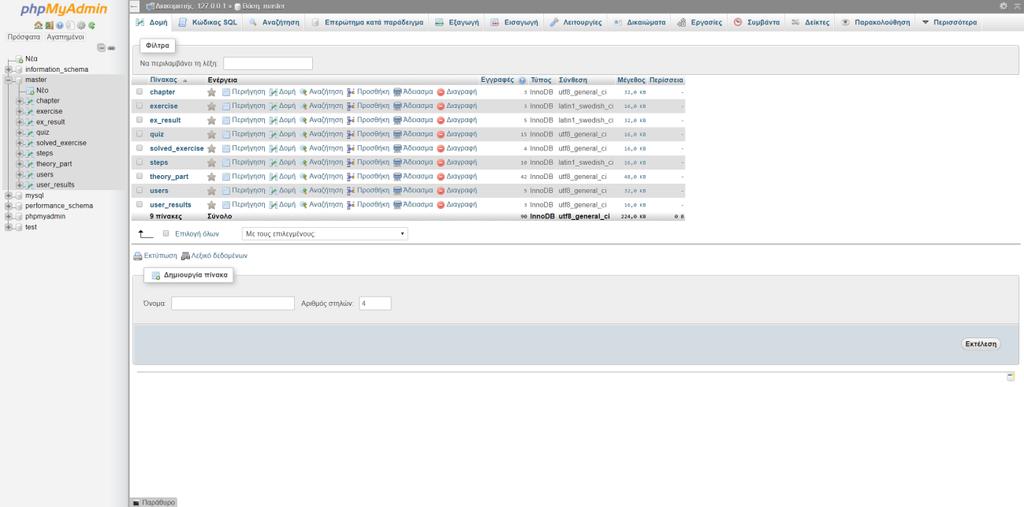Viewport: 1024px width, 507px height.
Task: Click the red Διαγραφή icon for exercise
Action: 440,106
